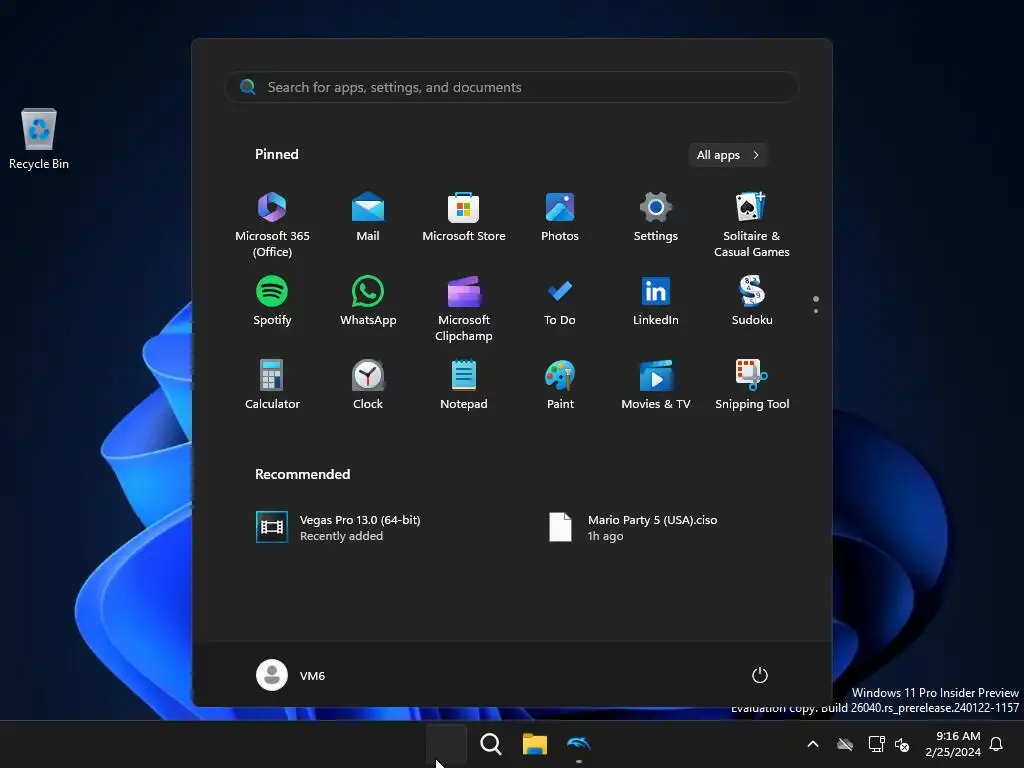This screenshot has height=768, width=1024.
Task: Open recommended file Mario Party 5 (USA).ciso
Action: [632, 527]
